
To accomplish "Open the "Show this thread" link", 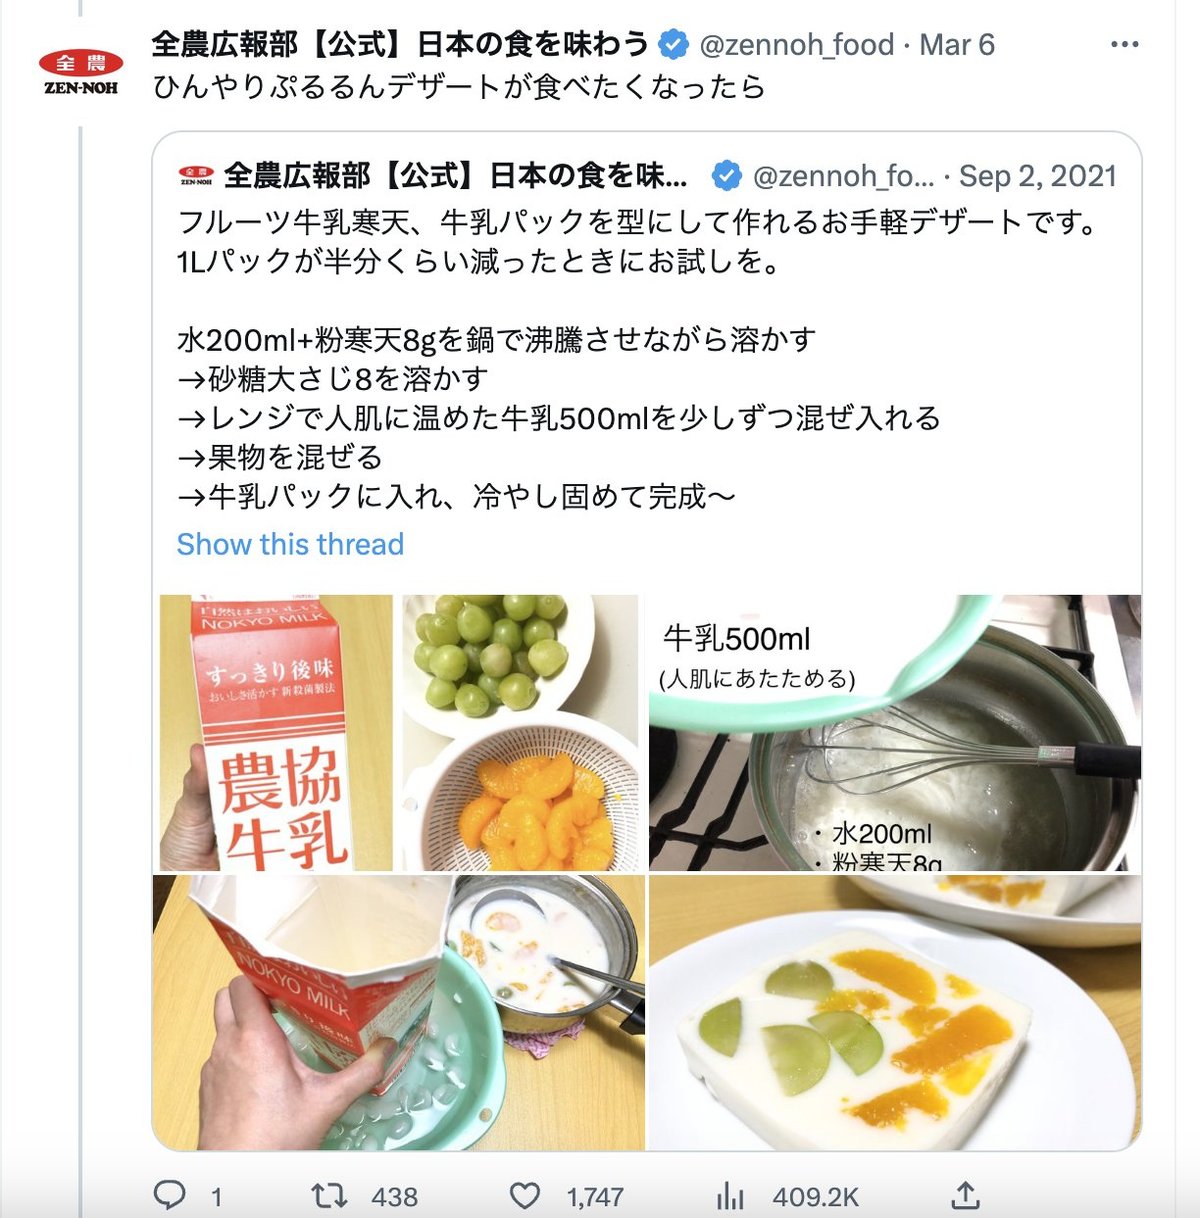I will (x=290, y=544).
